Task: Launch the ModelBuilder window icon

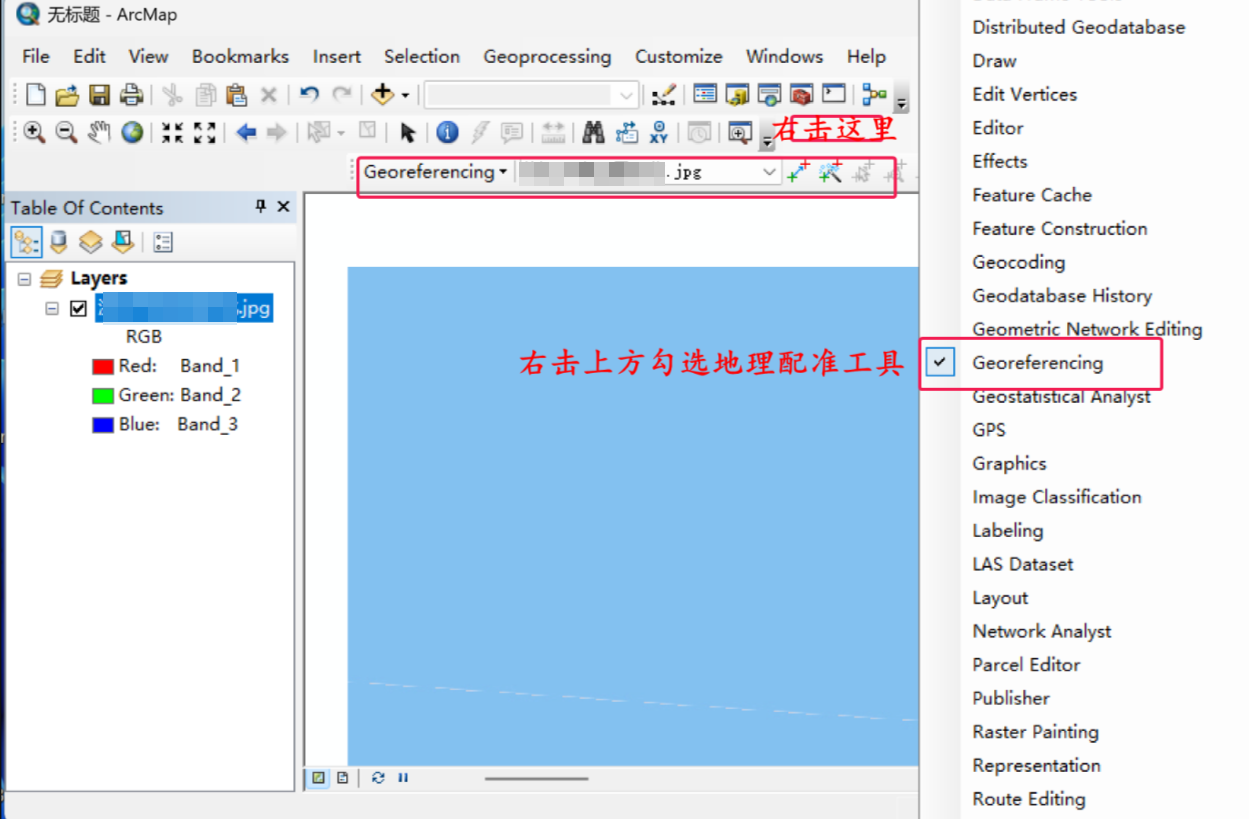Action: 875,95
